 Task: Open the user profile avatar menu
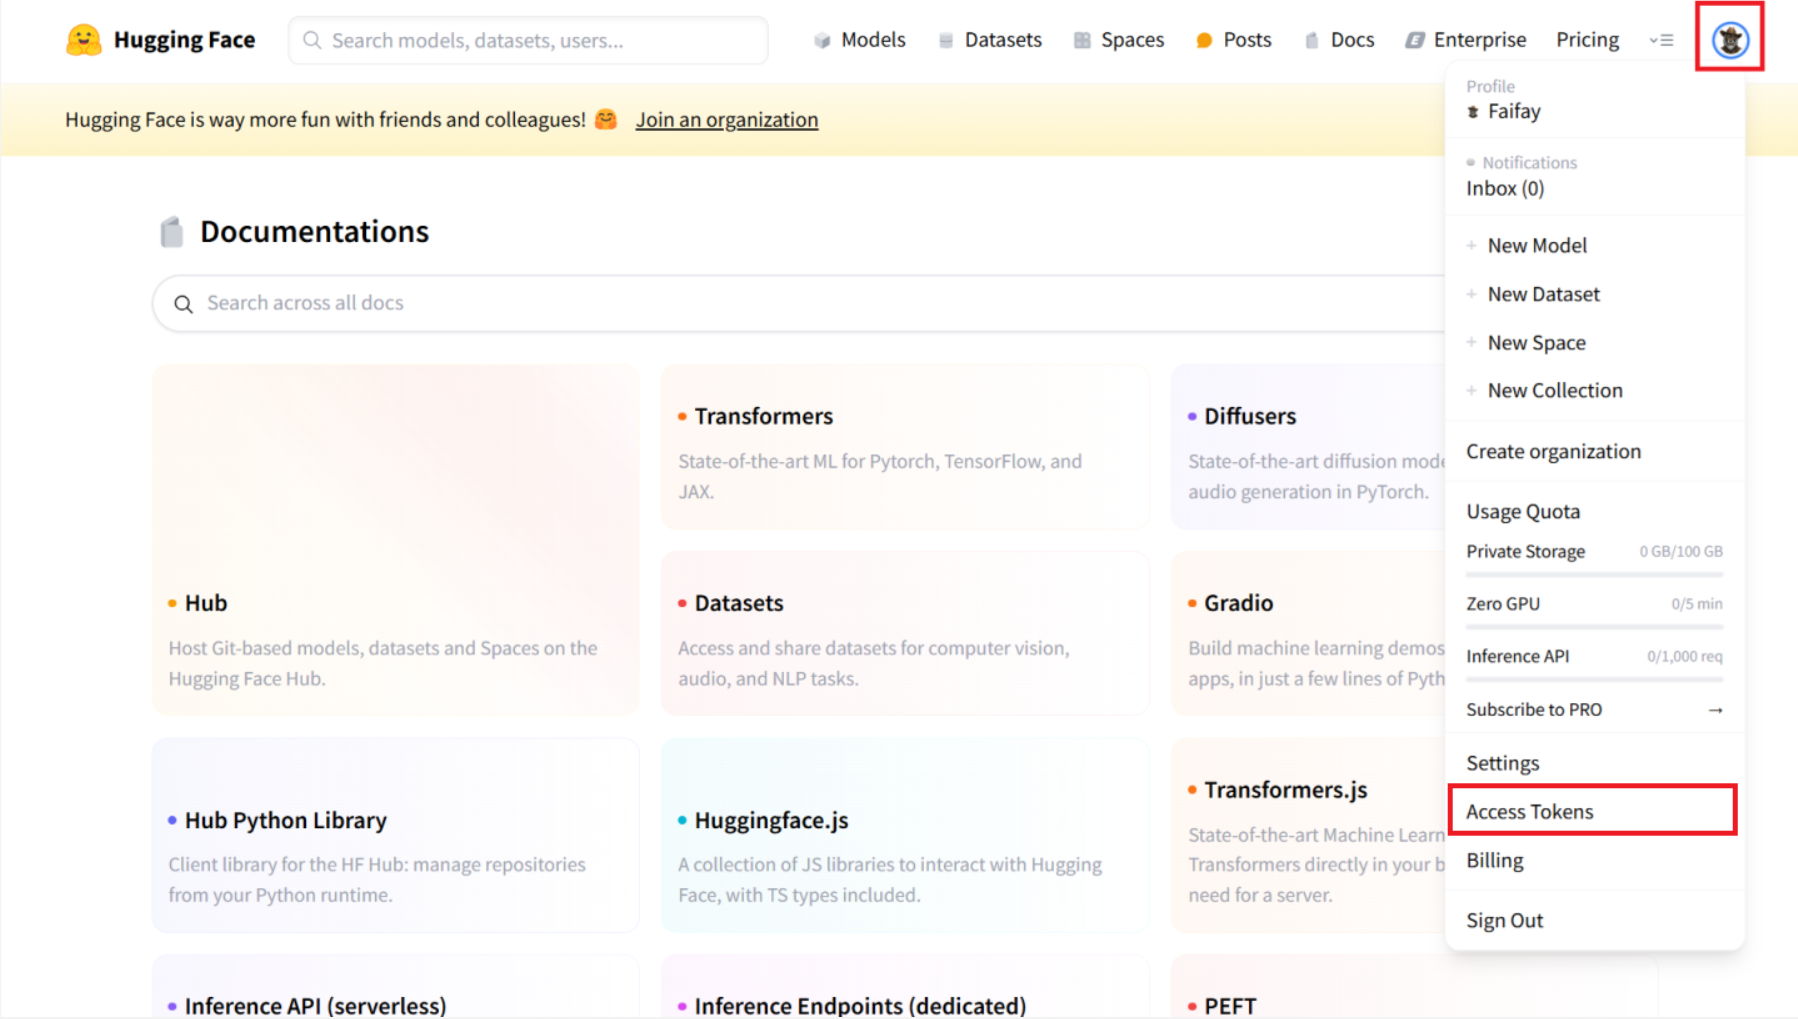1729,40
